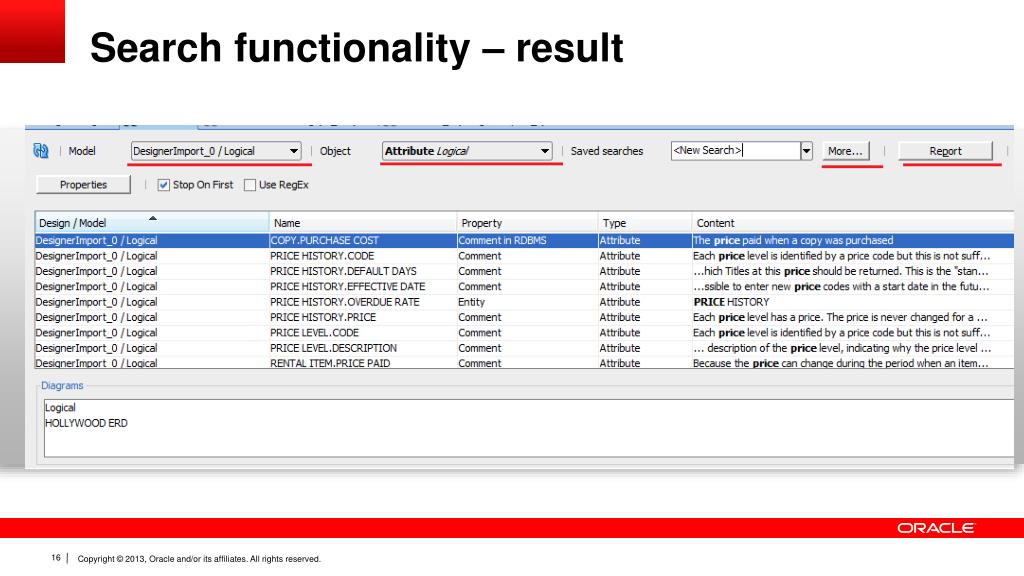Image resolution: width=1024 pixels, height=576 pixels.
Task: Sort by the Design / Model column header
Action: point(152,223)
